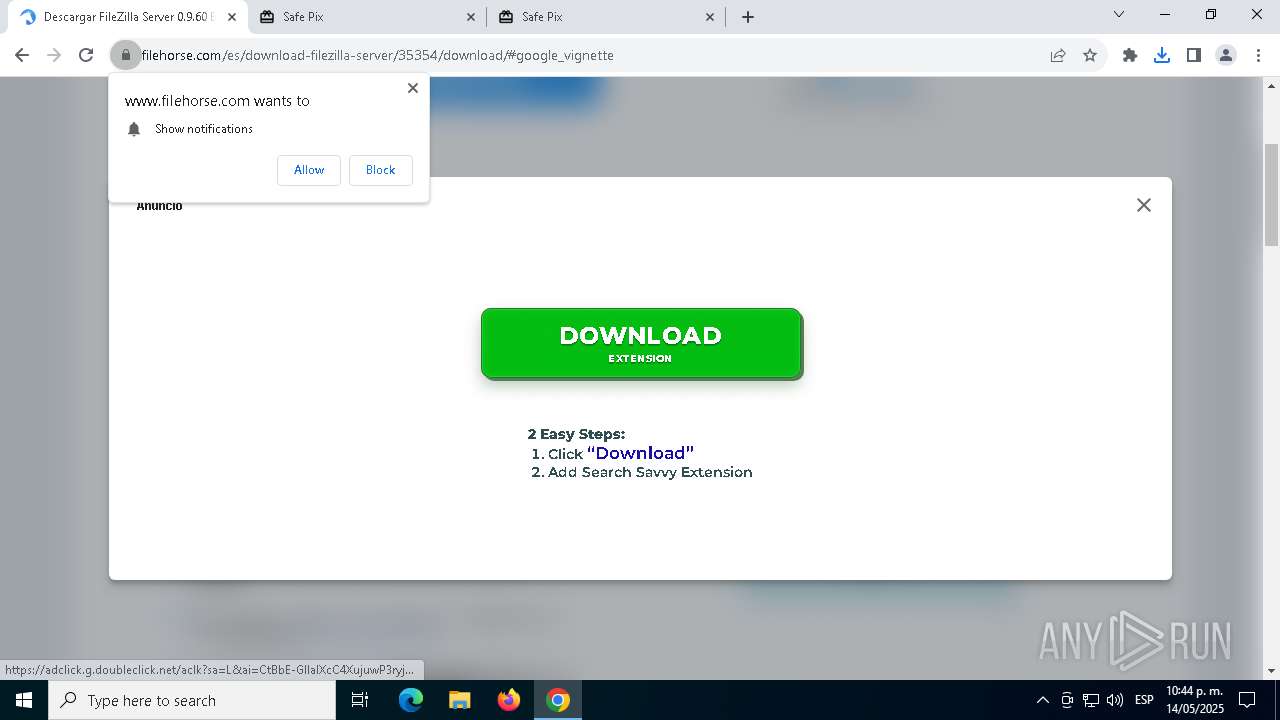The width and height of the screenshot is (1280, 720).
Task: Open the Action Center notifications icon
Action: click(1248, 700)
